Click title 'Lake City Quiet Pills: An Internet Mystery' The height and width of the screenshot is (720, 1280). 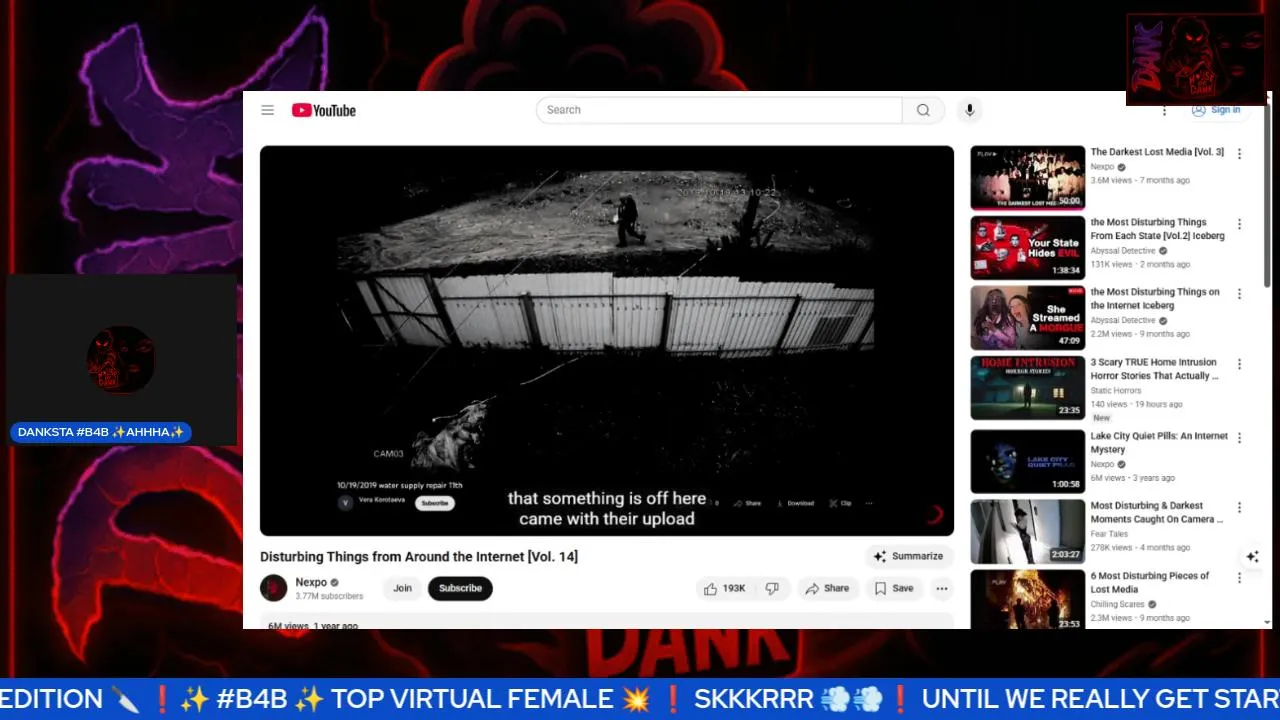coord(1159,443)
